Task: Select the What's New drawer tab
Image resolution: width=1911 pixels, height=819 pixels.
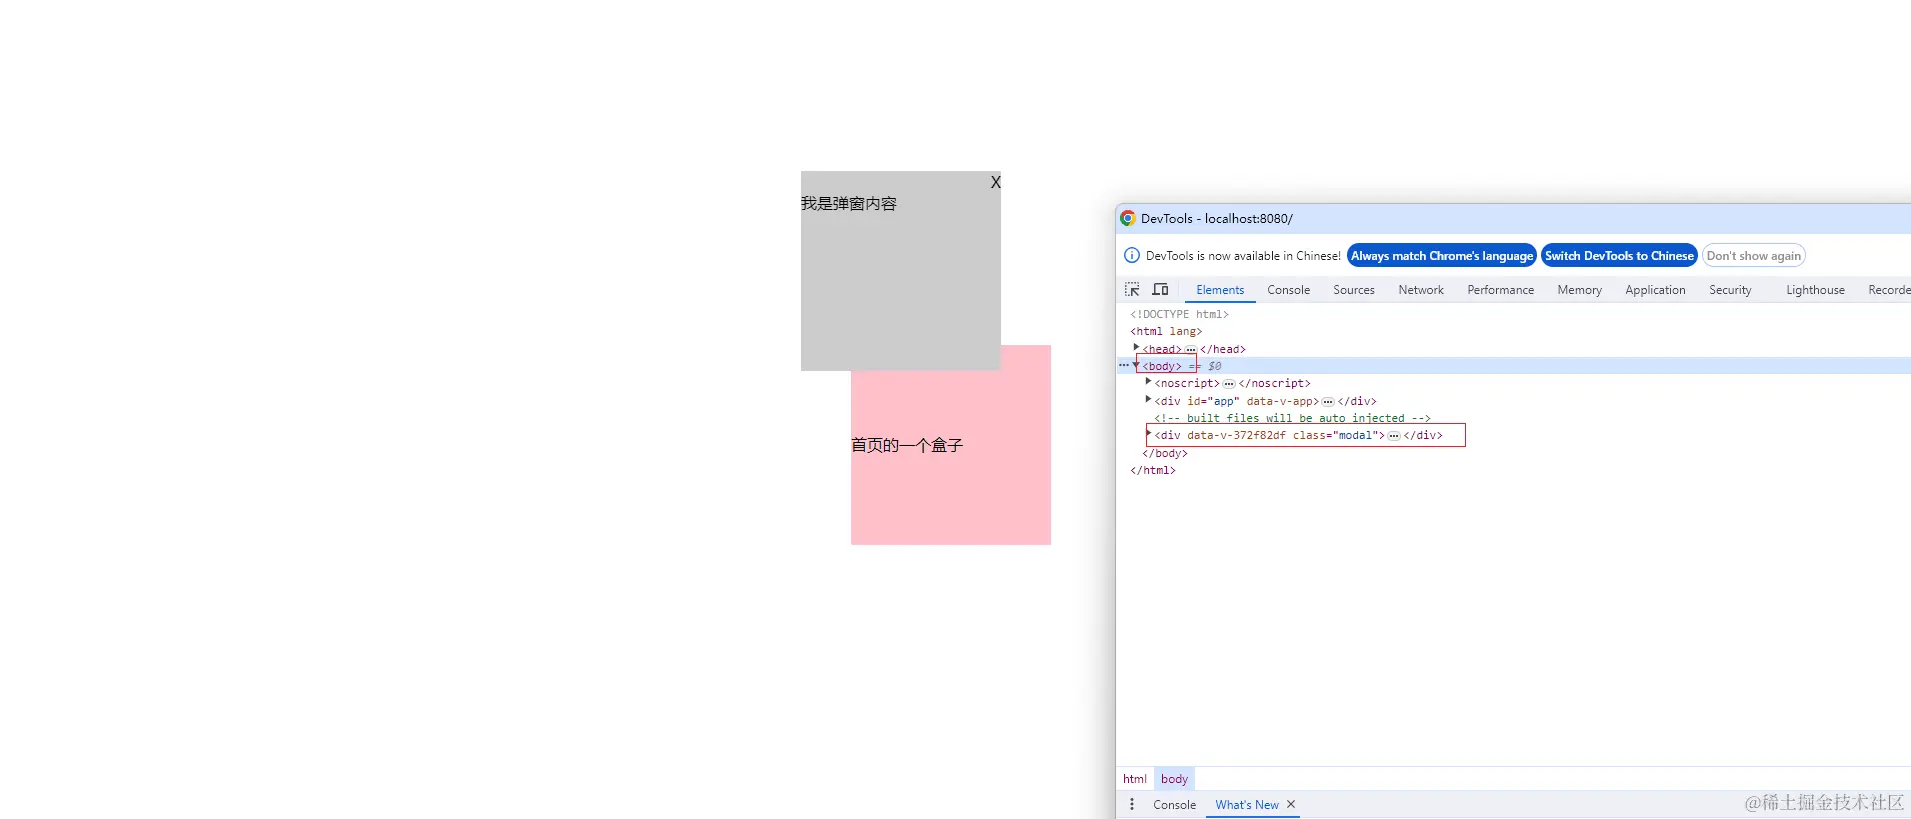Action: click(x=1246, y=804)
